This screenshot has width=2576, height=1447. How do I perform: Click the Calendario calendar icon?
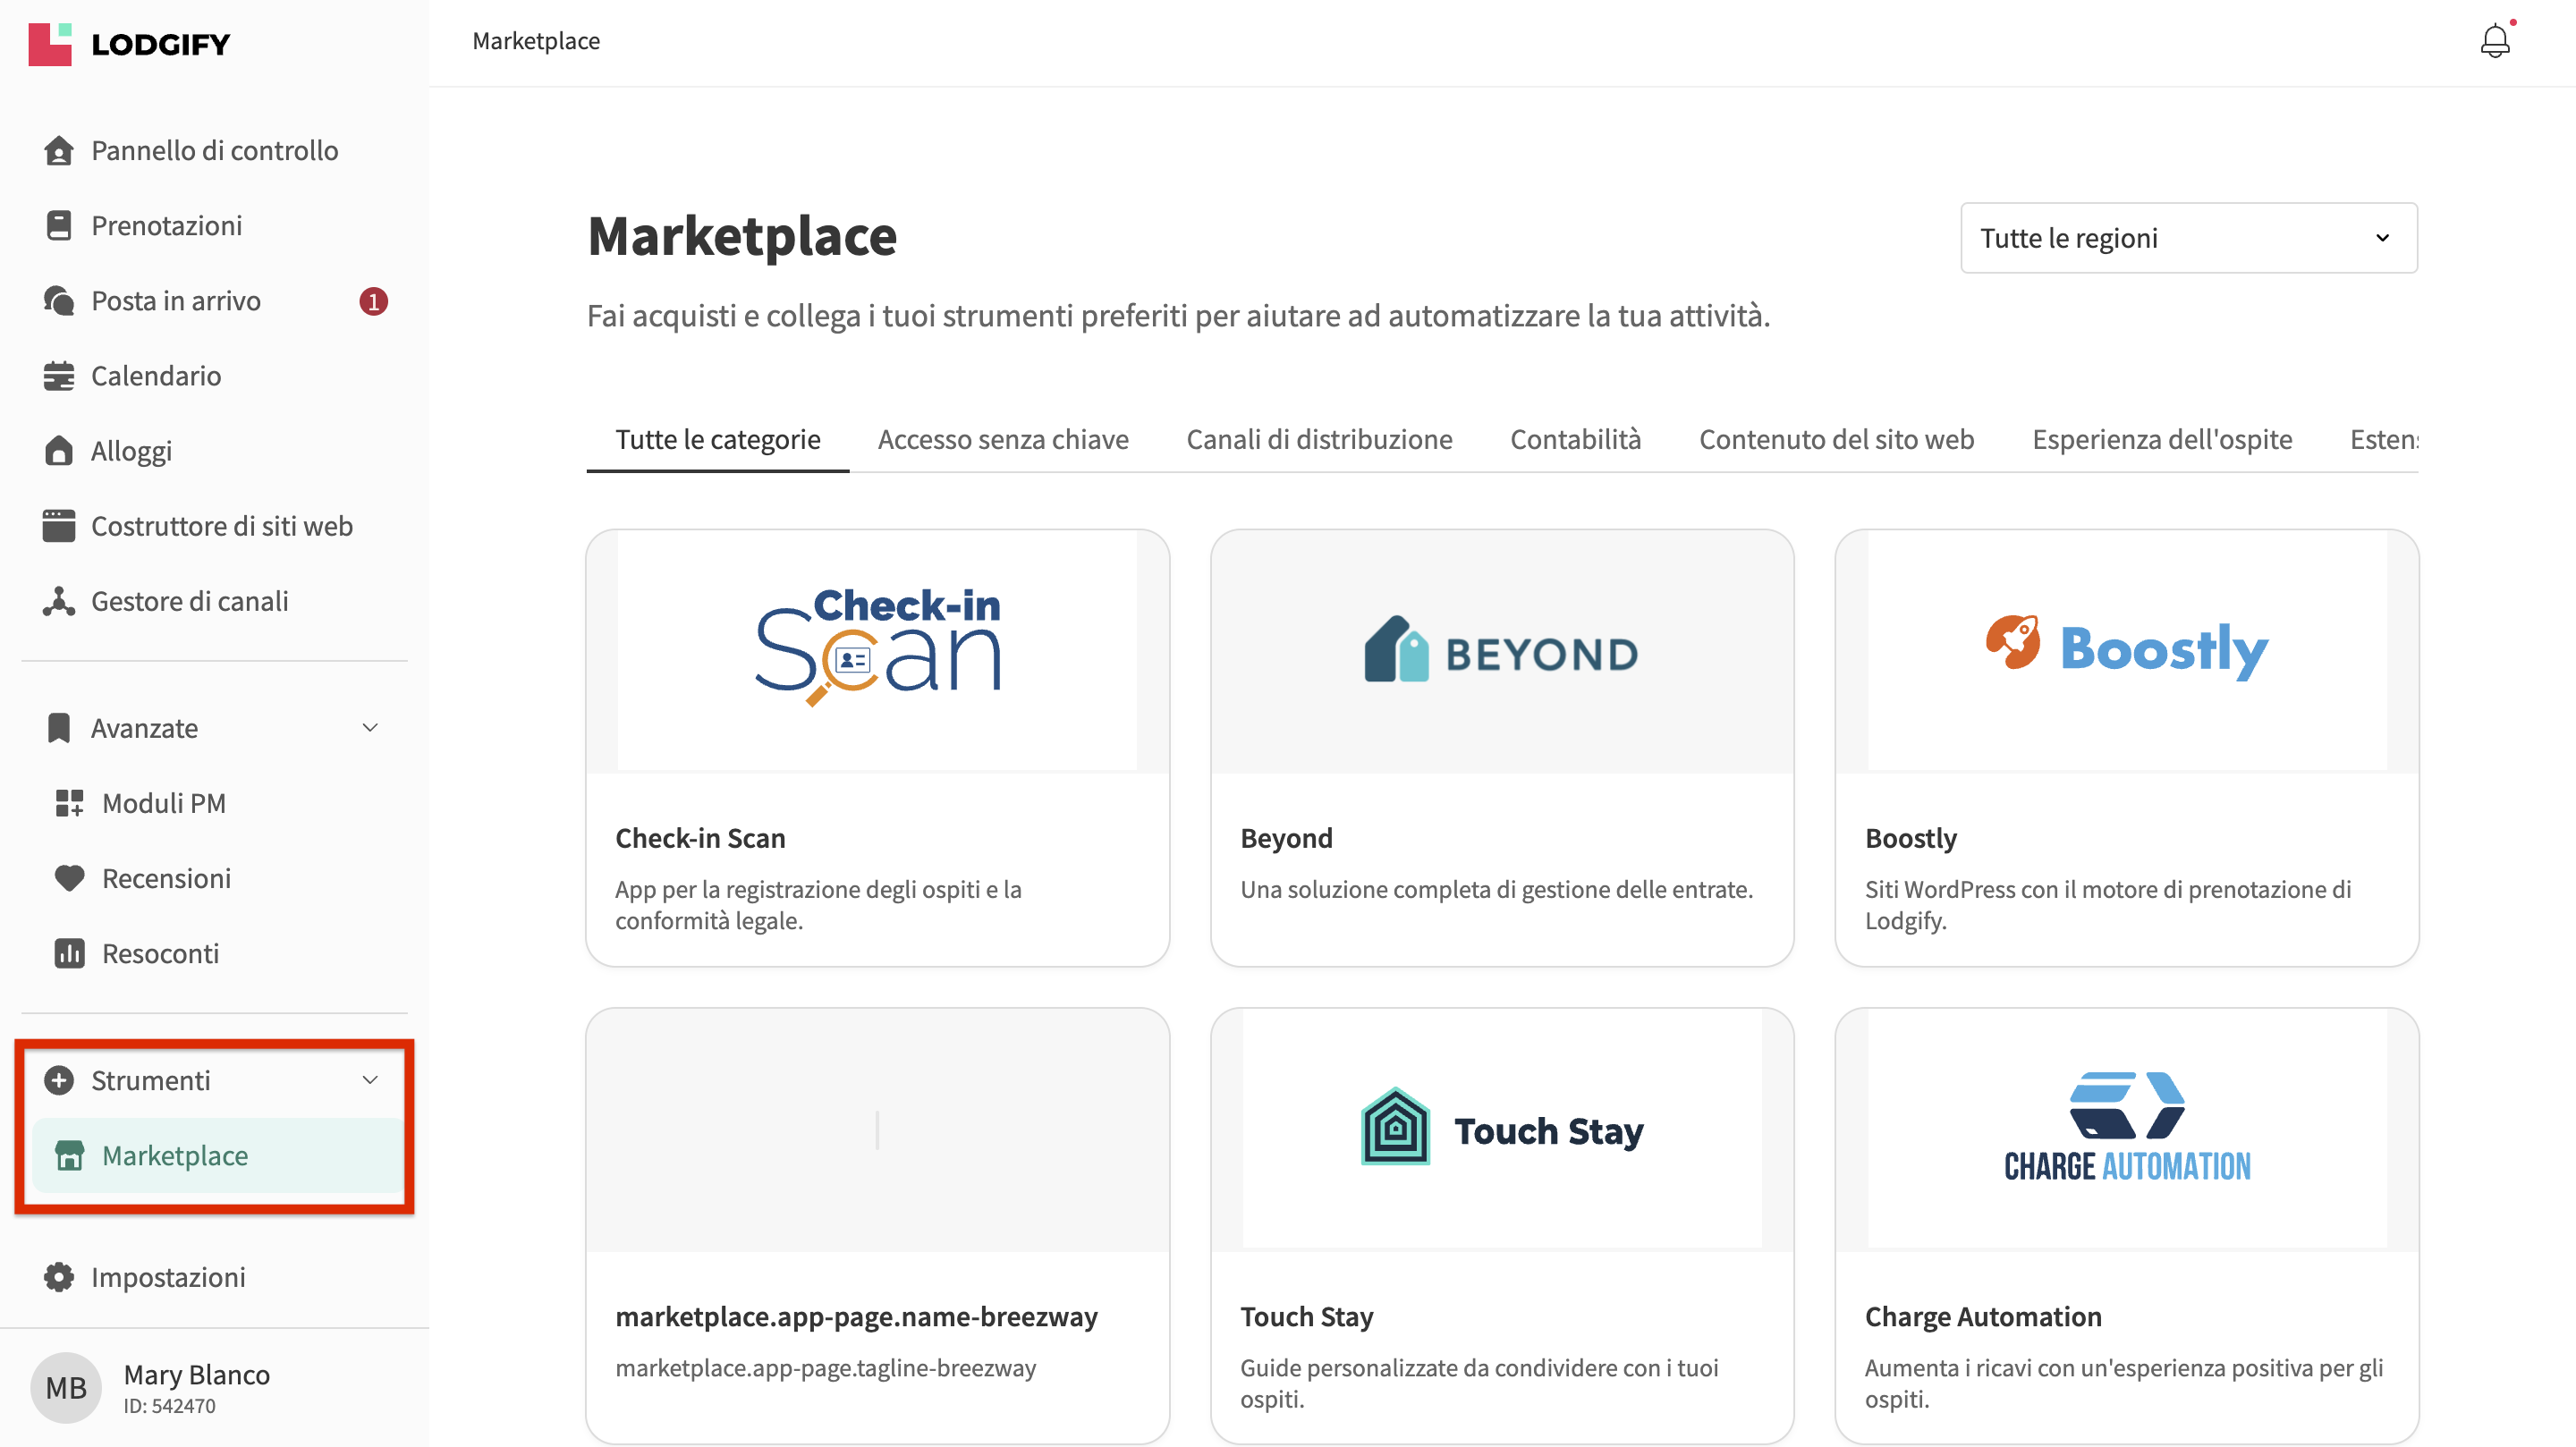tap(59, 375)
